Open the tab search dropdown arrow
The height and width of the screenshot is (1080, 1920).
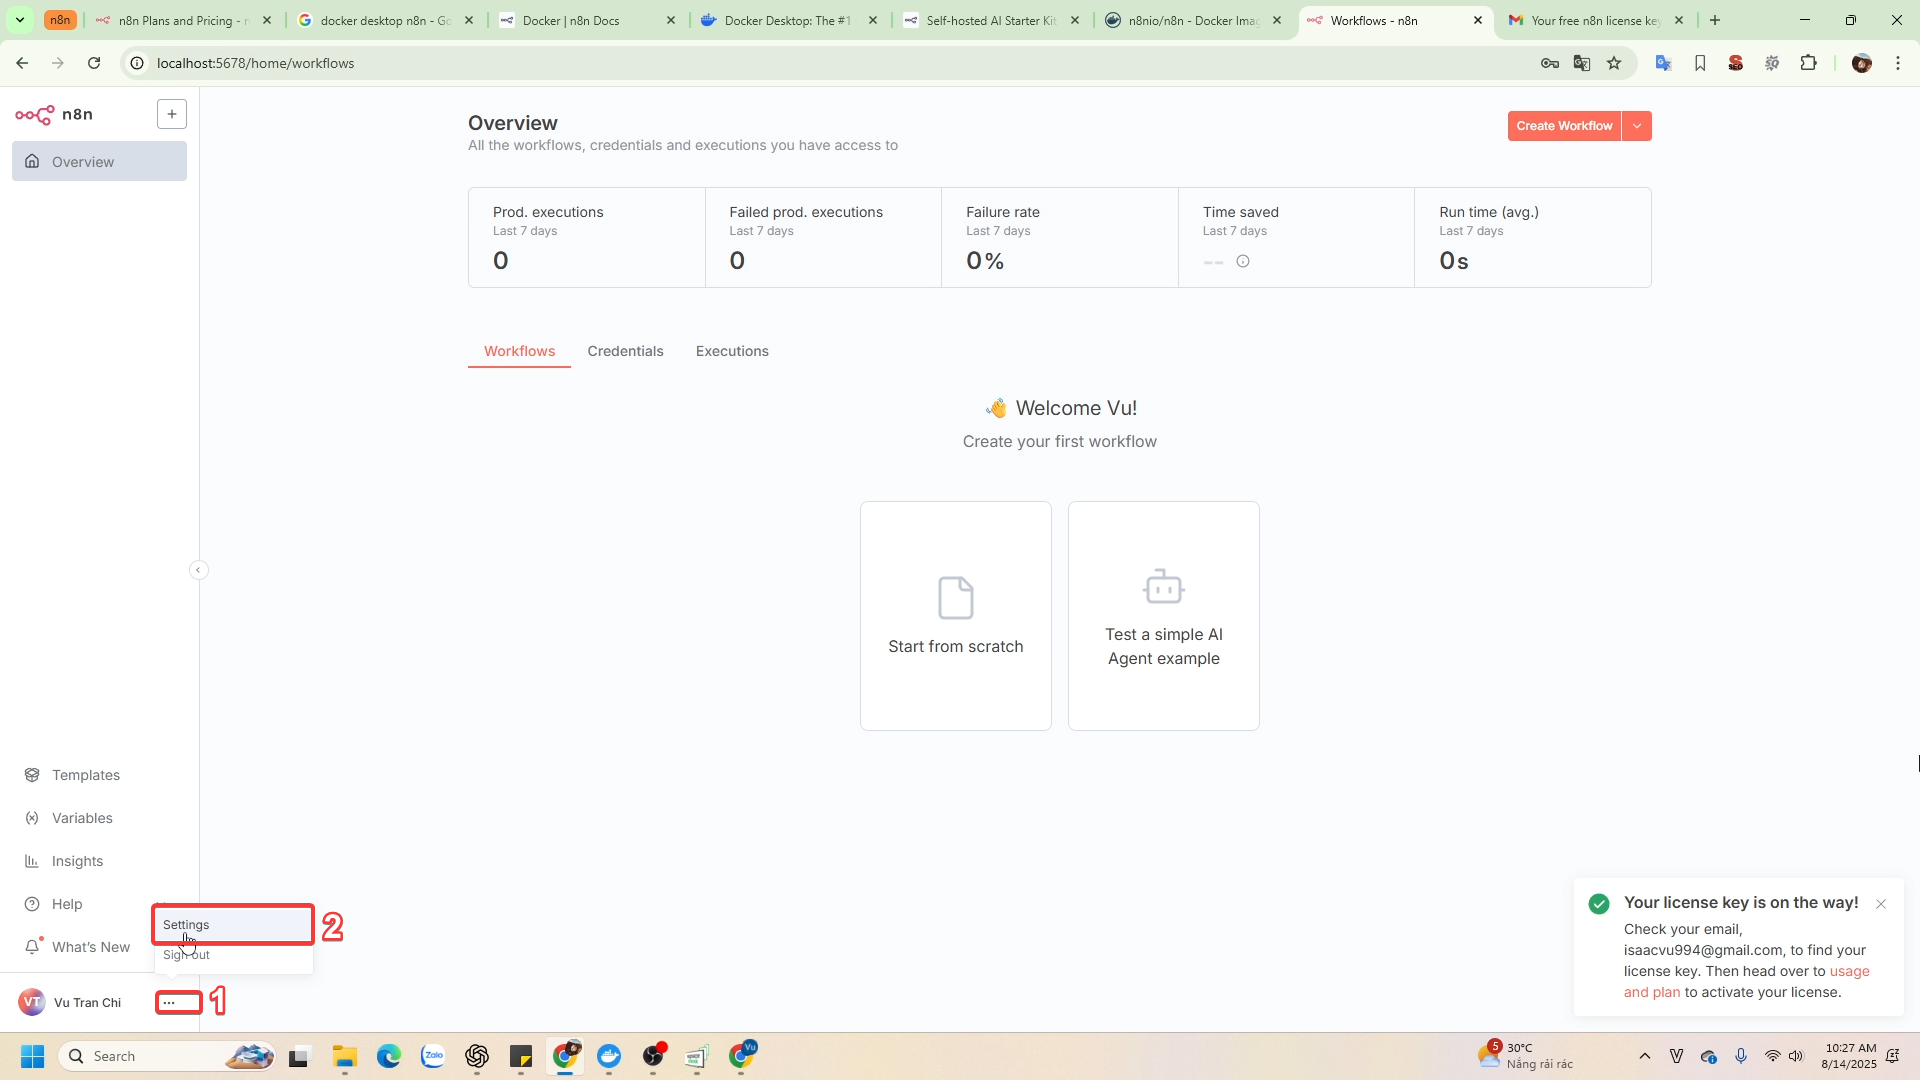(x=20, y=20)
